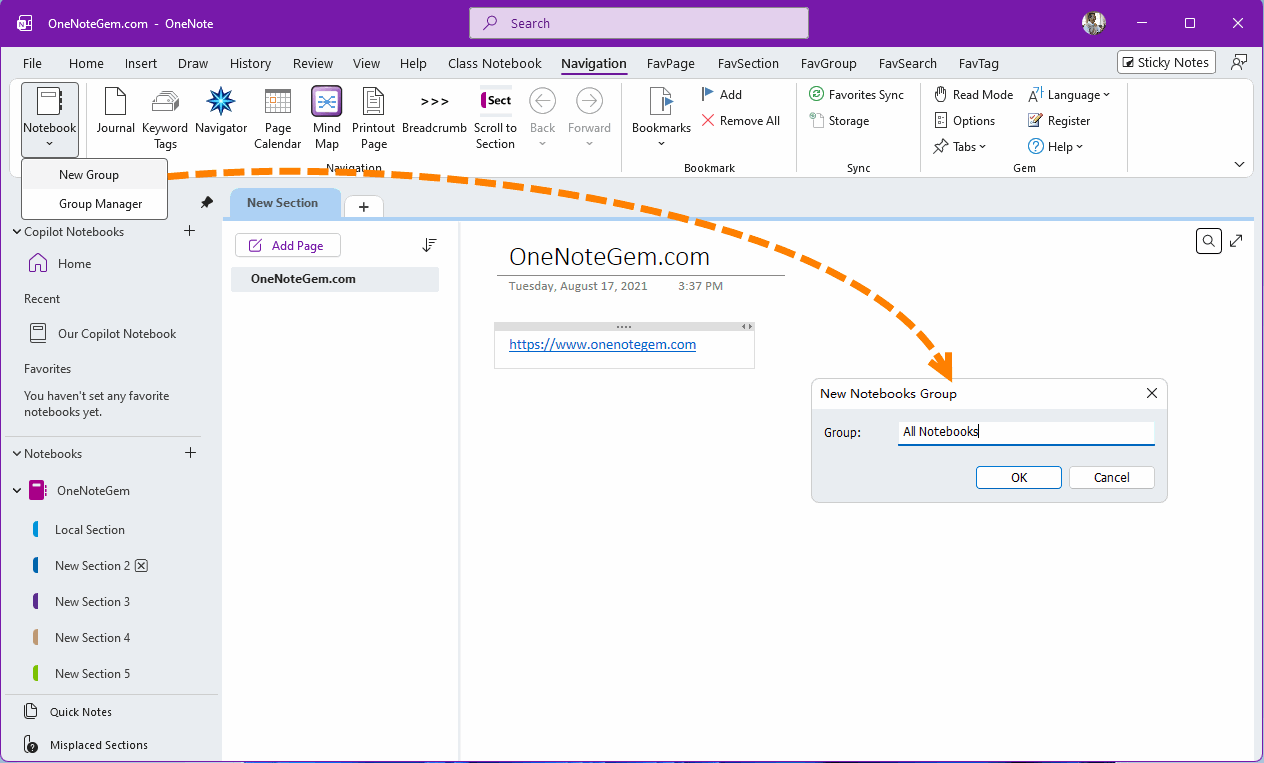Screen dimensions: 1264x763
Task: Switch to the FavPage tab
Action: [671, 63]
